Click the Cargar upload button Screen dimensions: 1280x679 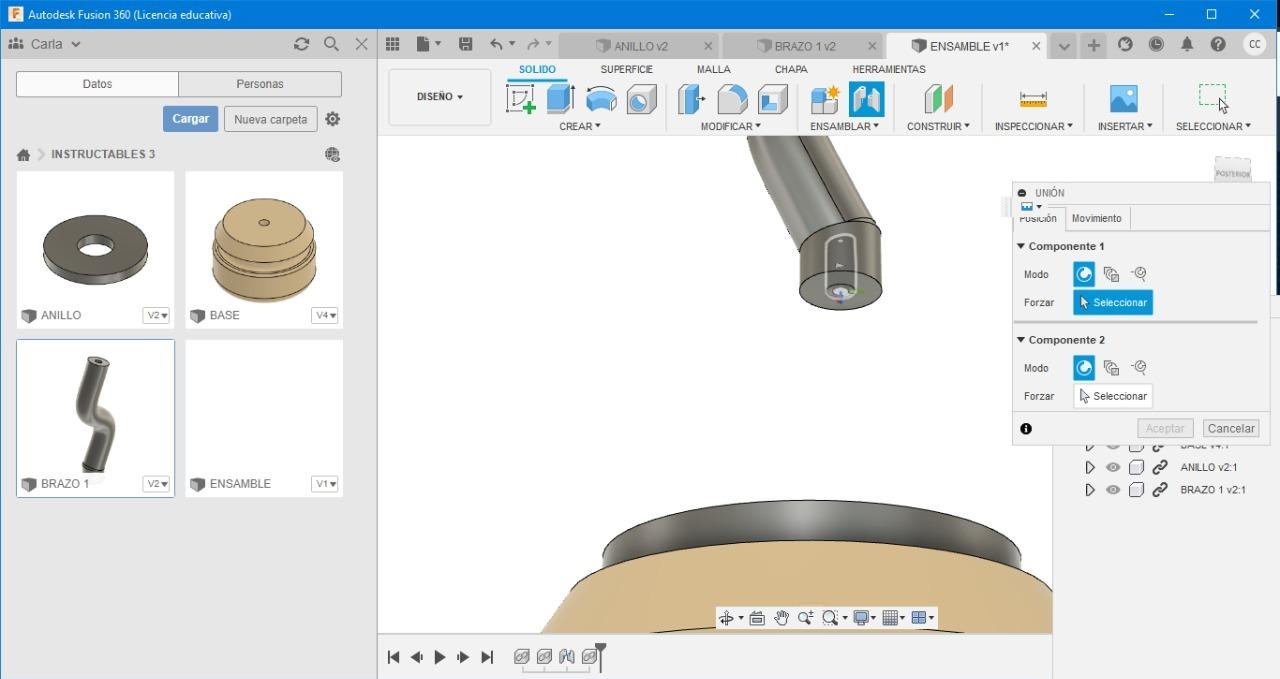point(190,119)
